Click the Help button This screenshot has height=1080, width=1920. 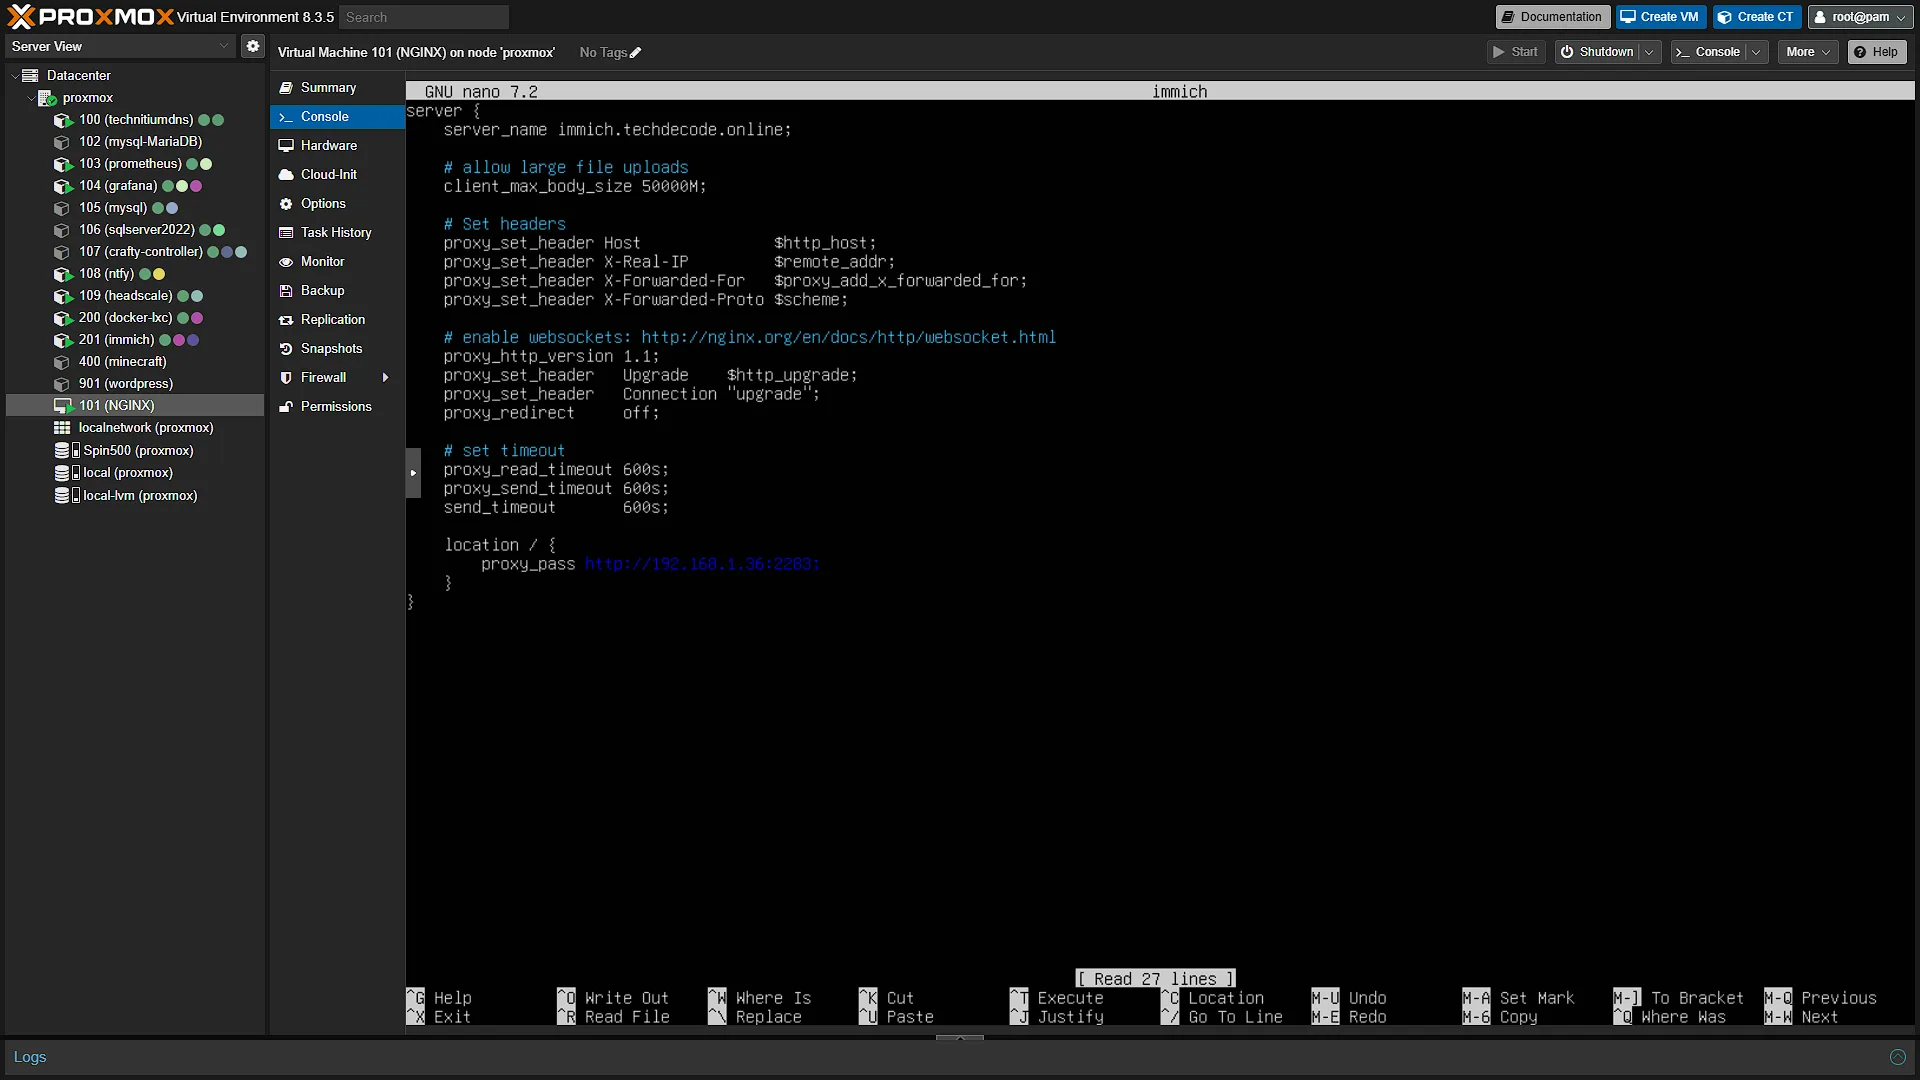click(1876, 52)
